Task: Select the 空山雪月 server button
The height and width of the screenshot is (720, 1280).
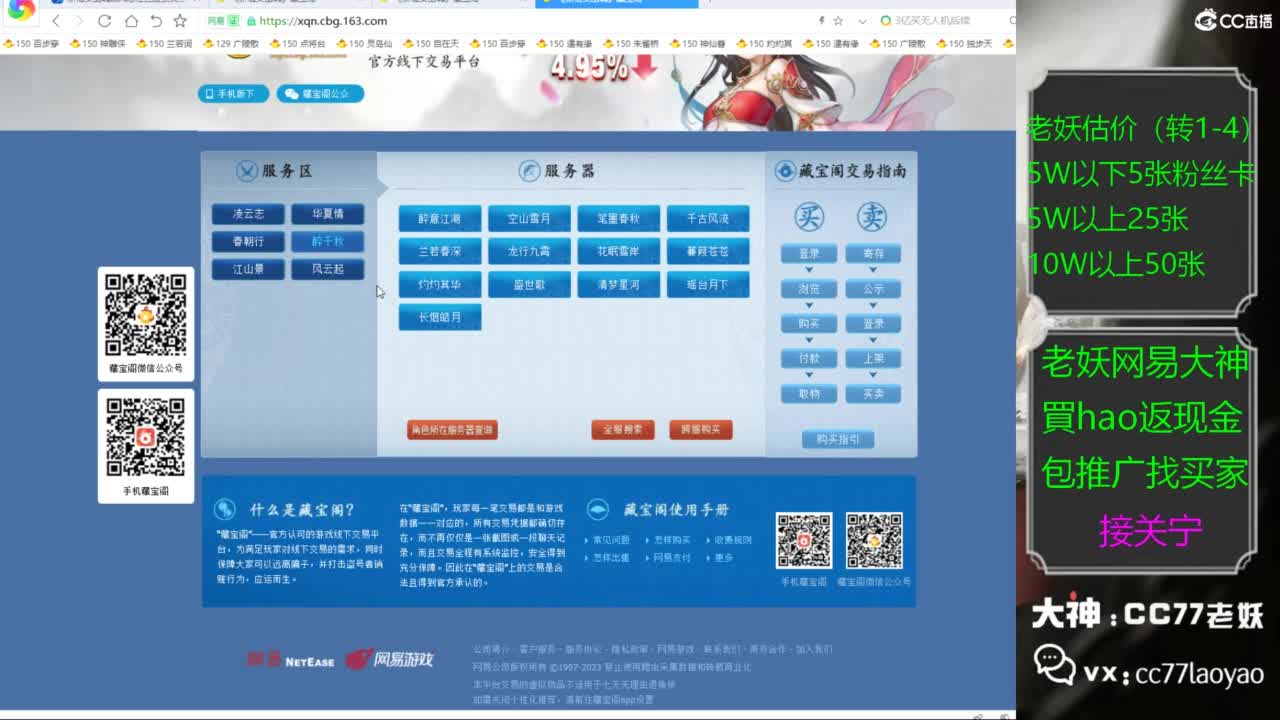Action: pos(530,219)
